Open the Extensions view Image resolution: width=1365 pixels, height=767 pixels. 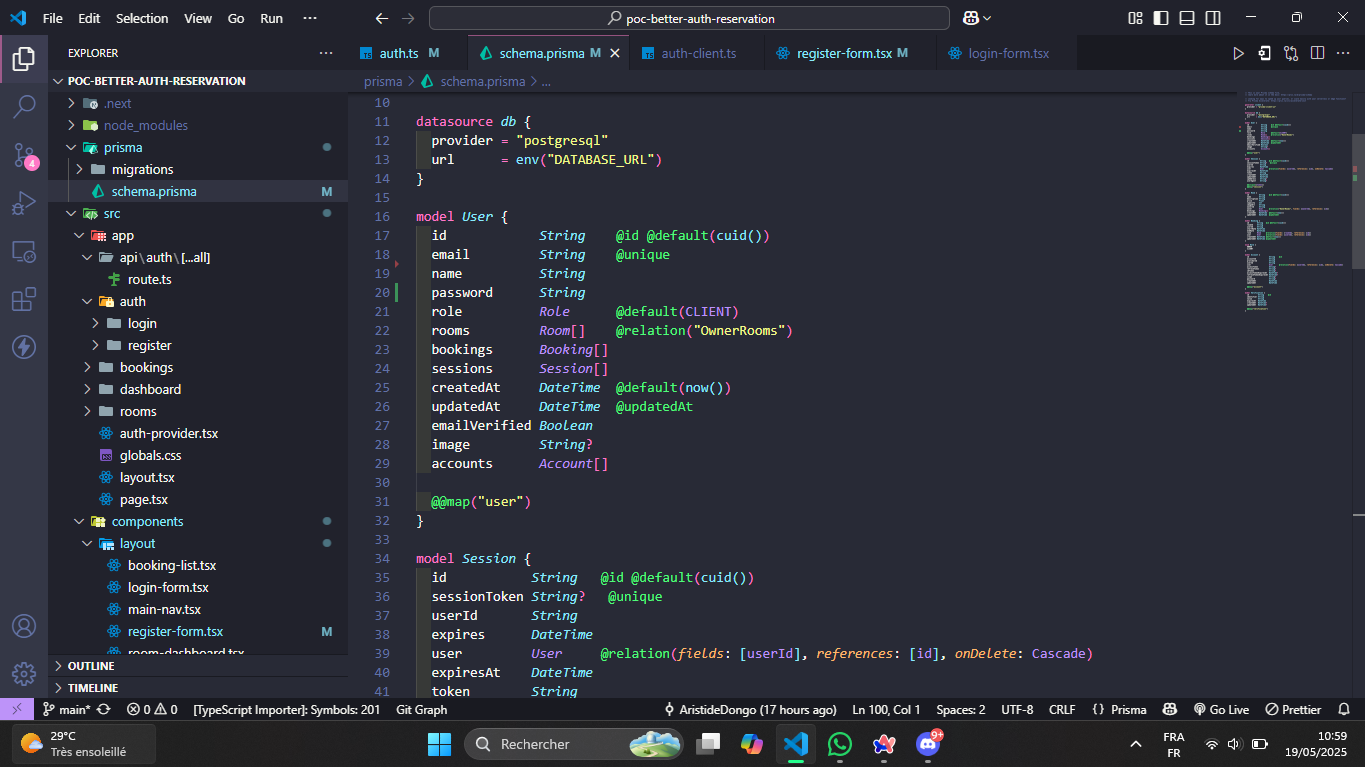click(24, 299)
